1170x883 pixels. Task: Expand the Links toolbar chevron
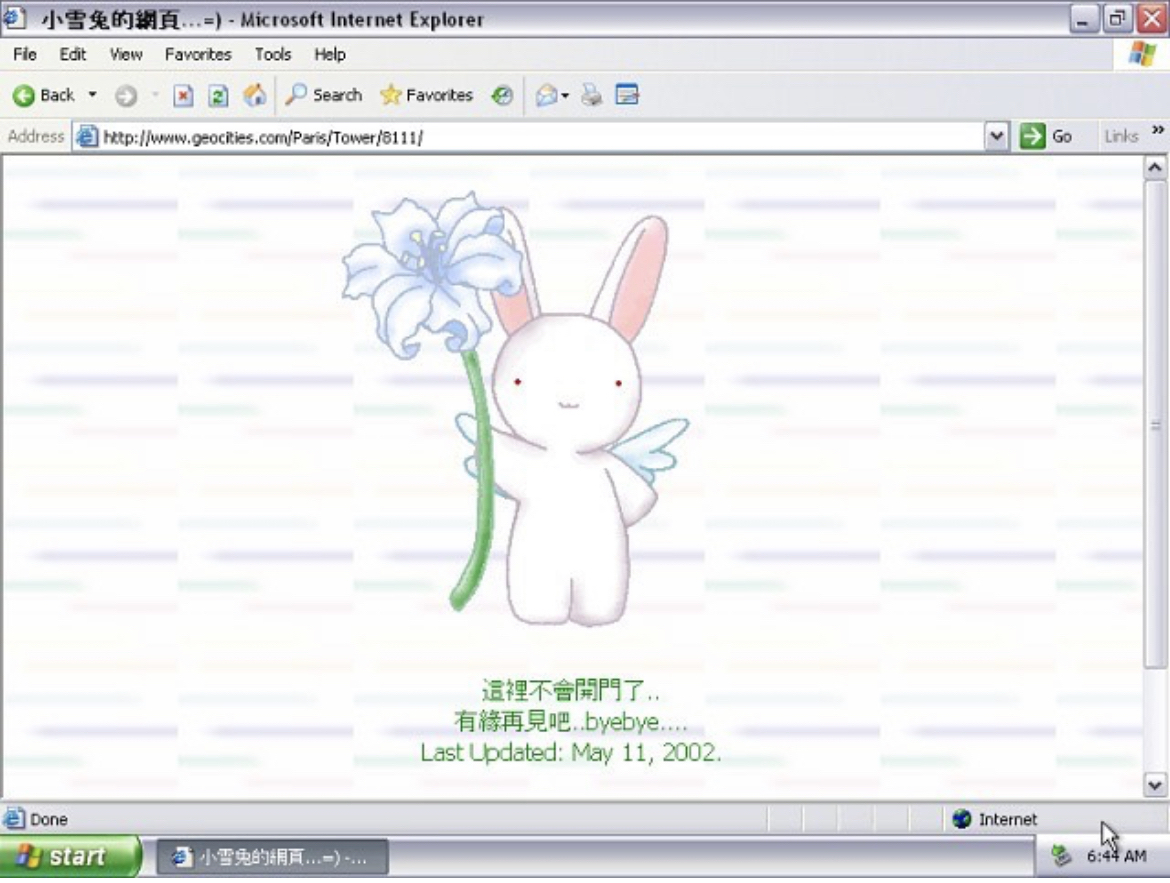1158,132
